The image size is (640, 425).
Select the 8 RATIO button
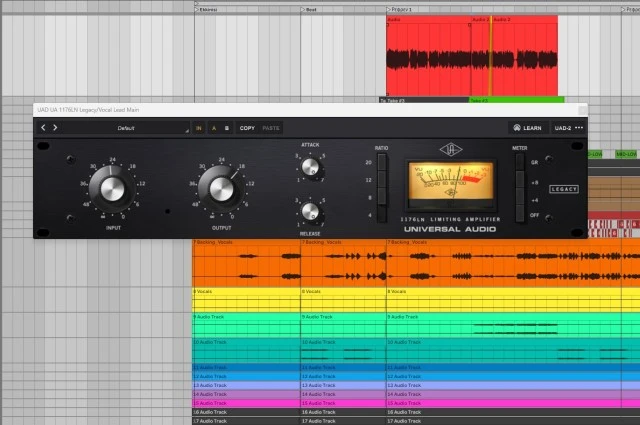point(382,197)
